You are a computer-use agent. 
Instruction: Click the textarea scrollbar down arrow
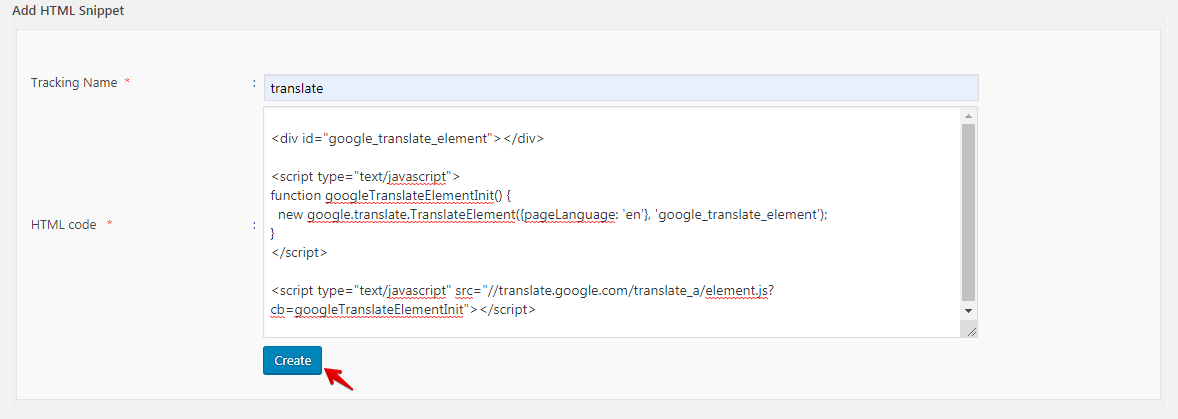pos(968,311)
